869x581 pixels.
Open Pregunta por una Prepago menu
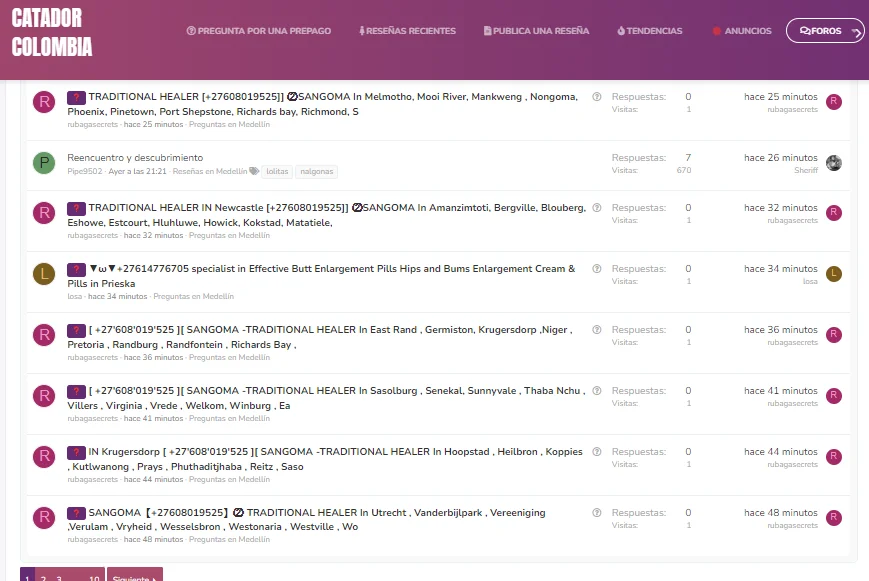click(259, 30)
